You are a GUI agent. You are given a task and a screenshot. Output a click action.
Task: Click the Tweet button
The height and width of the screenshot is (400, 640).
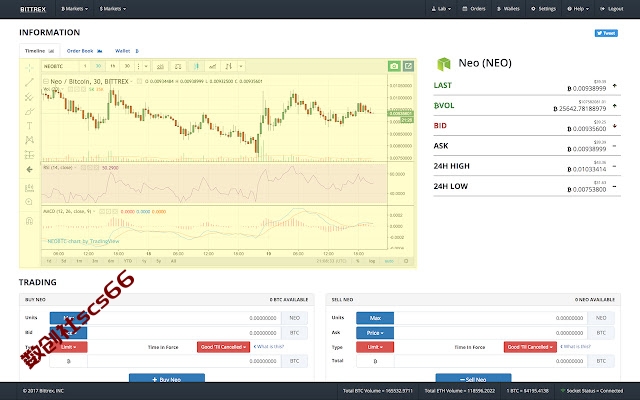[606, 33]
